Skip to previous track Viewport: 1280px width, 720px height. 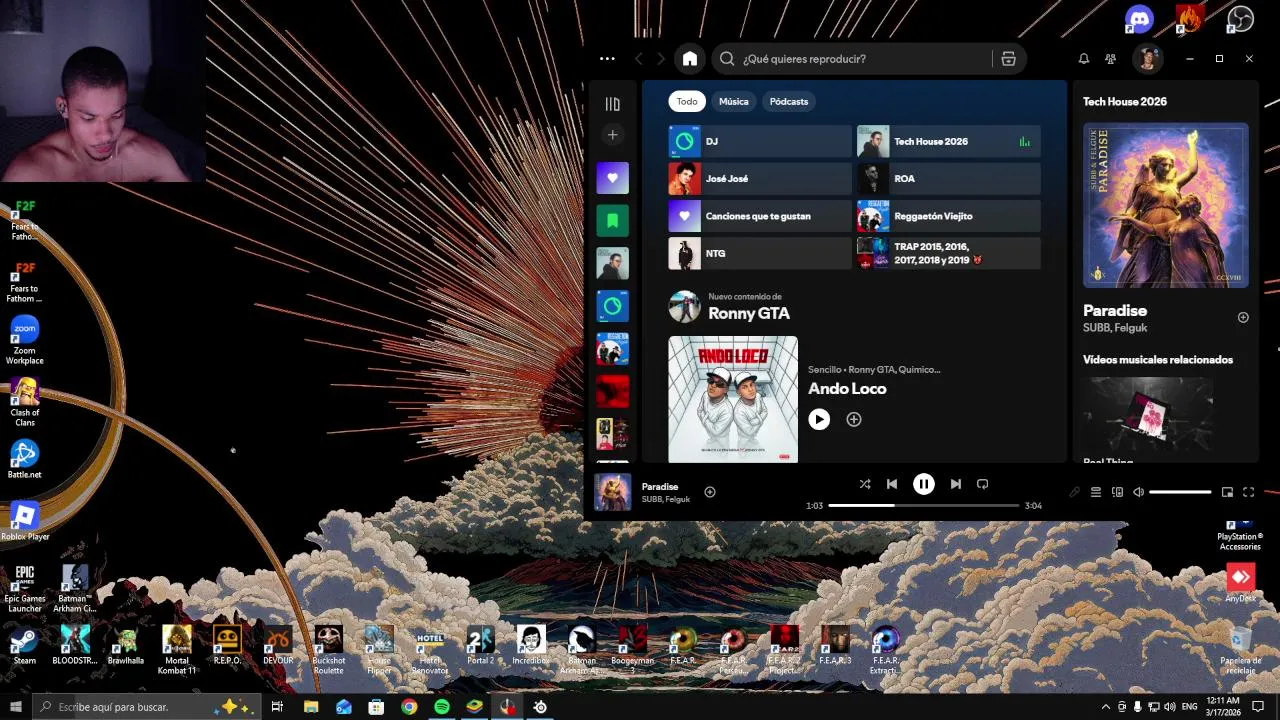point(892,484)
